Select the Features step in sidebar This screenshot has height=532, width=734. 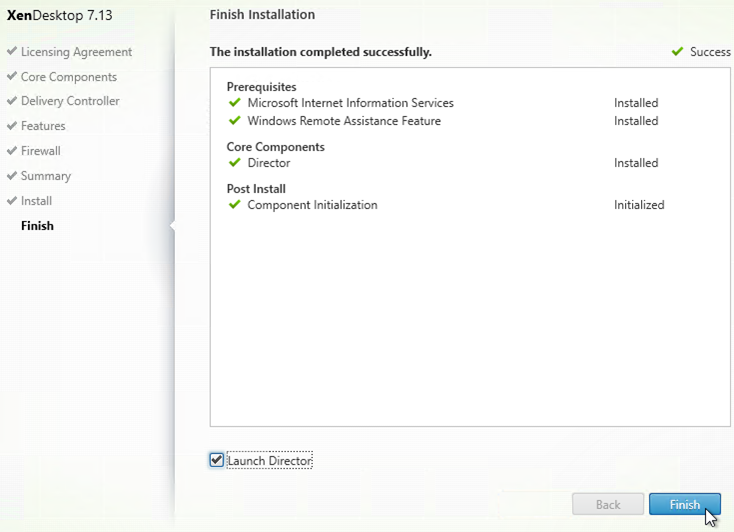click(x=43, y=126)
